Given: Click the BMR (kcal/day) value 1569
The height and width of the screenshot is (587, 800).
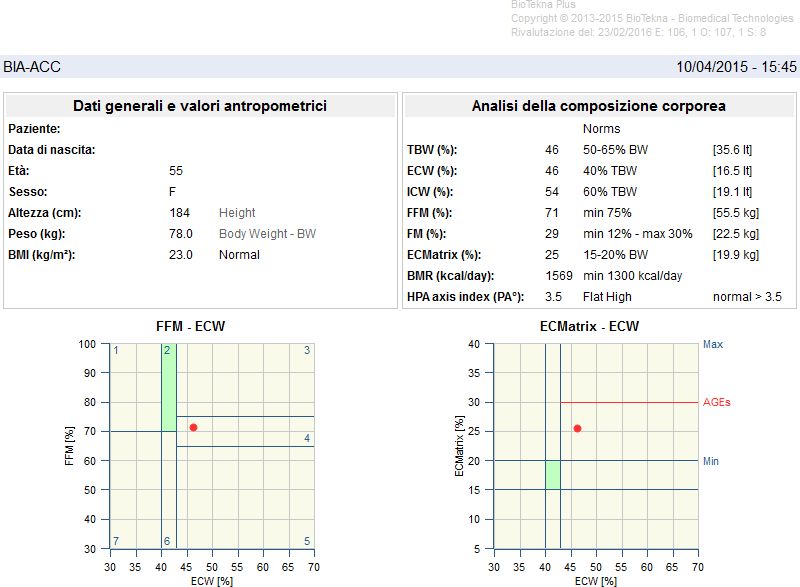Looking at the screenshot, I should pyautogui.click(x=559, y=276).
